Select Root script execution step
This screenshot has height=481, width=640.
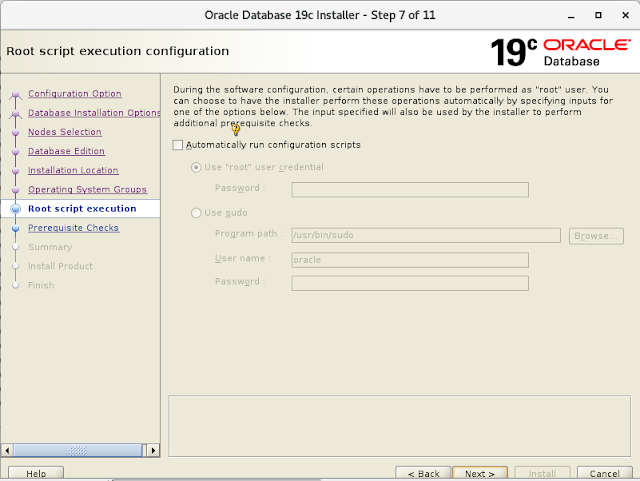[x=80, y=209]
